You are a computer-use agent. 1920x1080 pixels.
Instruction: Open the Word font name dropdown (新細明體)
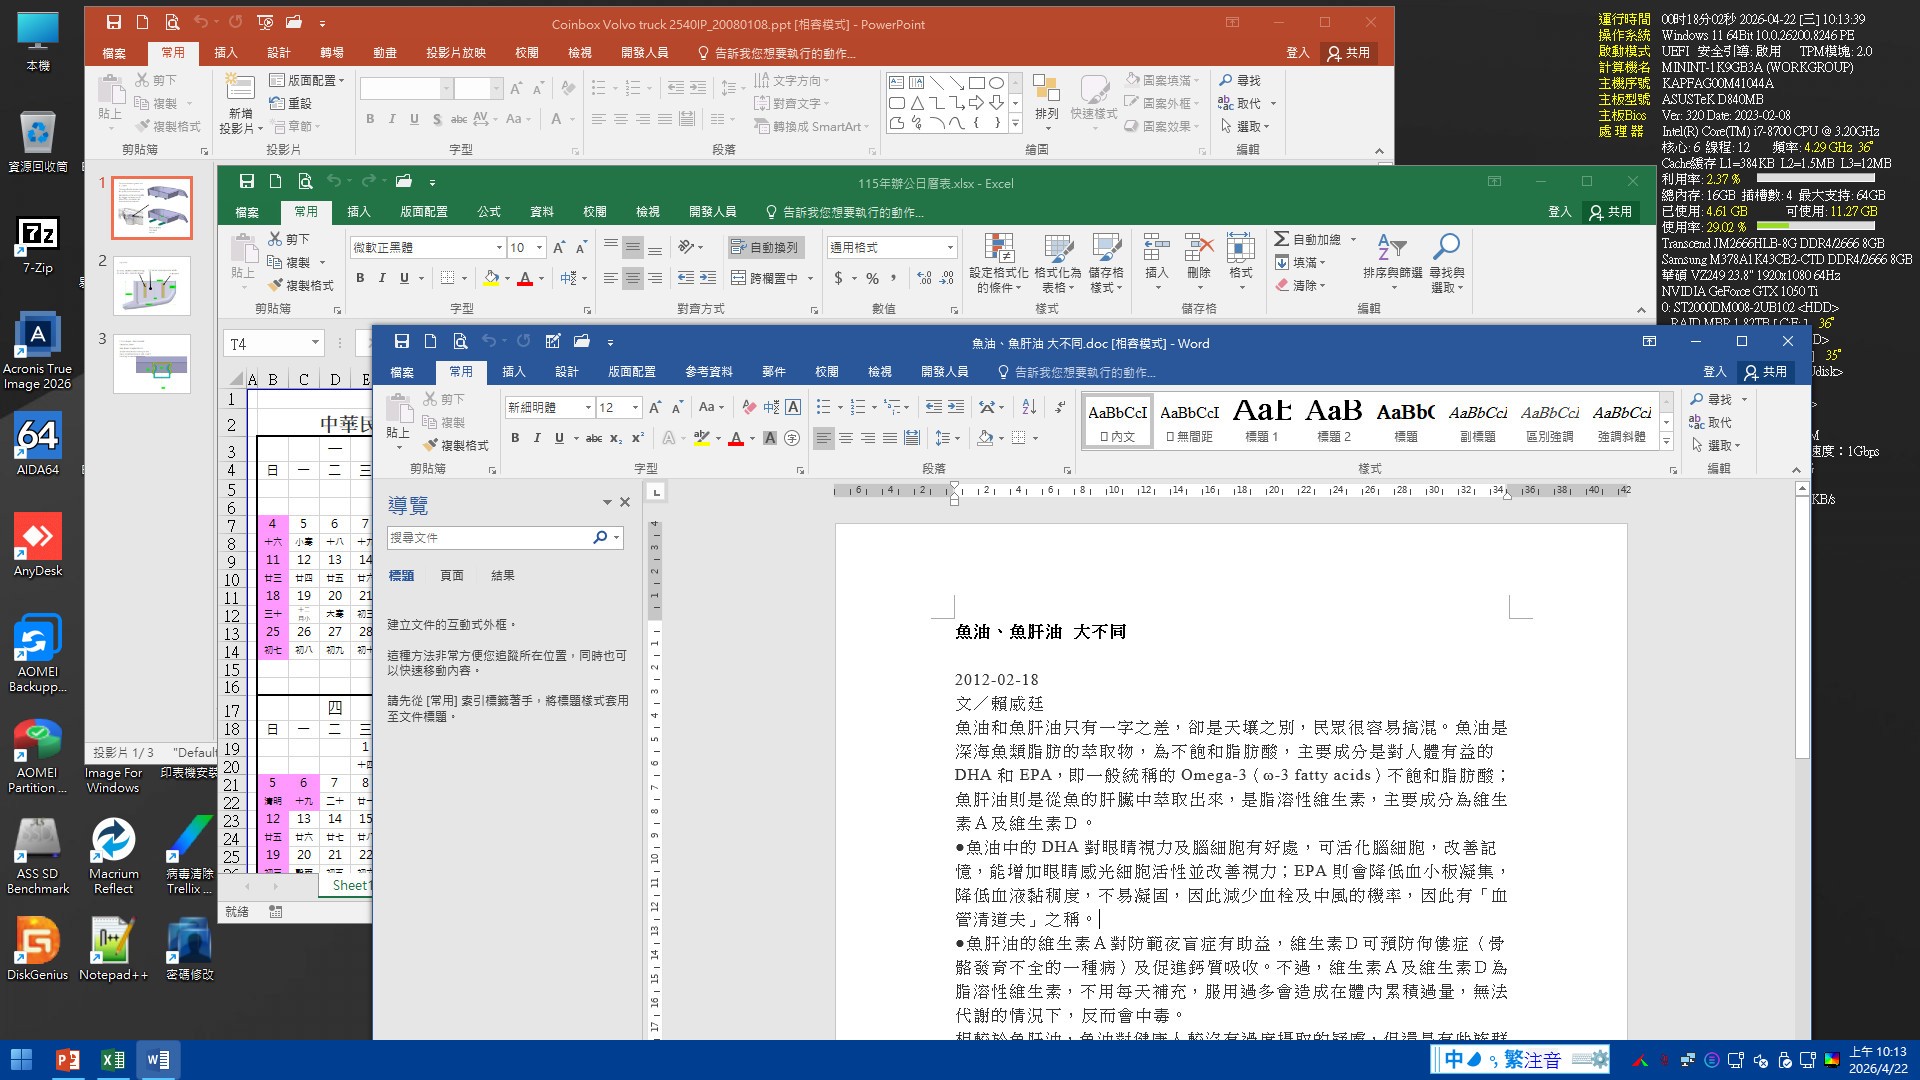pos(589,407)
